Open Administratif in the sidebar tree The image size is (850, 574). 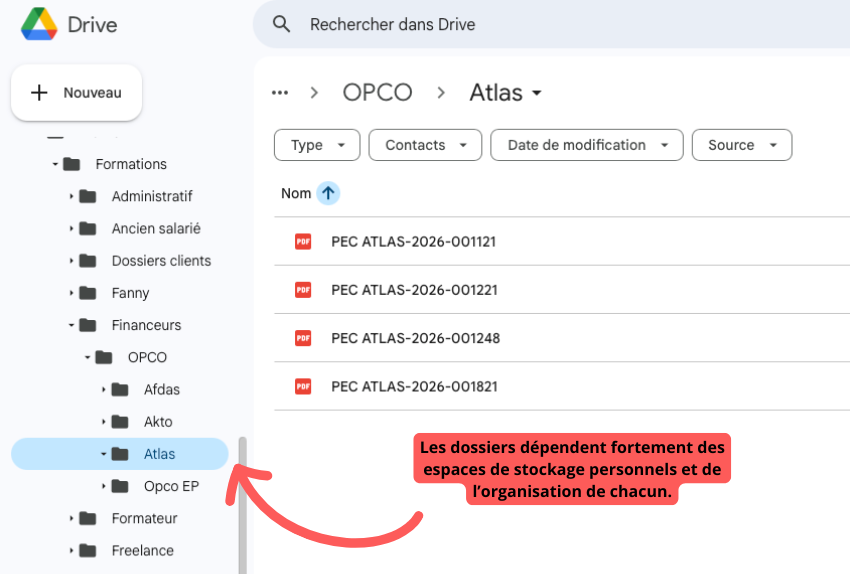pos(152,196)
